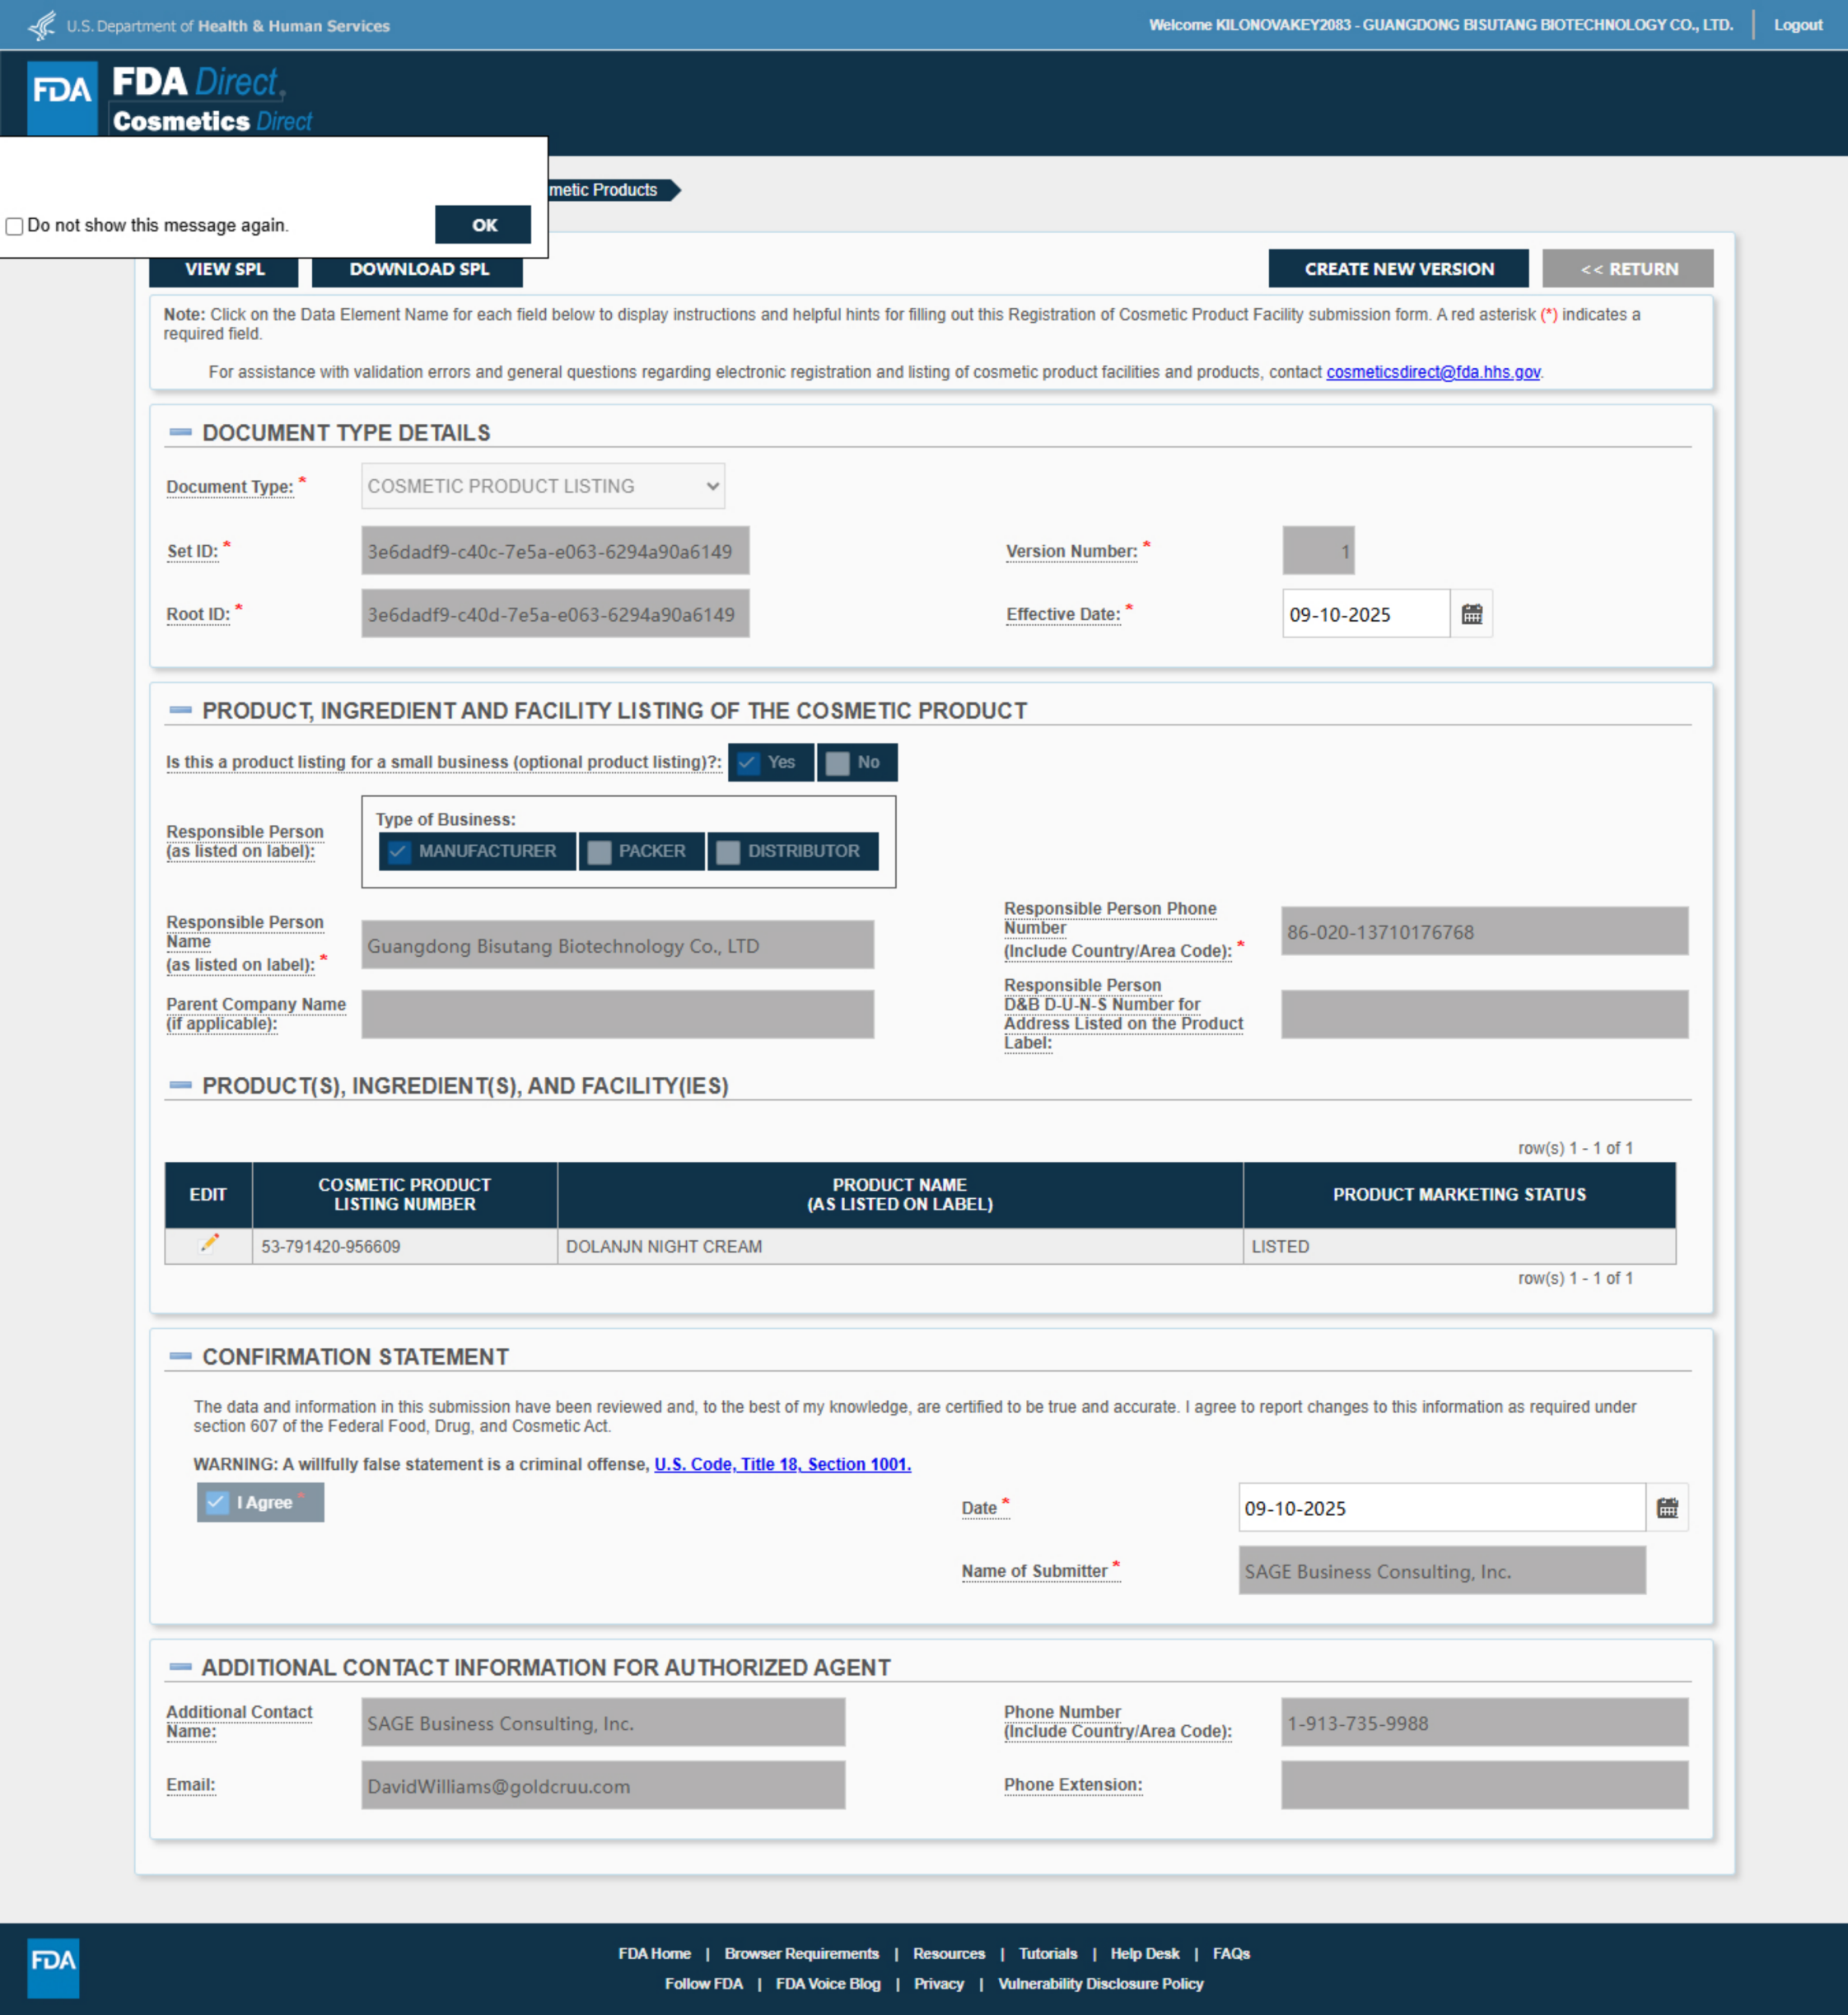Screen dimensions: 1848x2015
Task: Collapse the Additional Contact Information section
Action: pos(180,1666)
